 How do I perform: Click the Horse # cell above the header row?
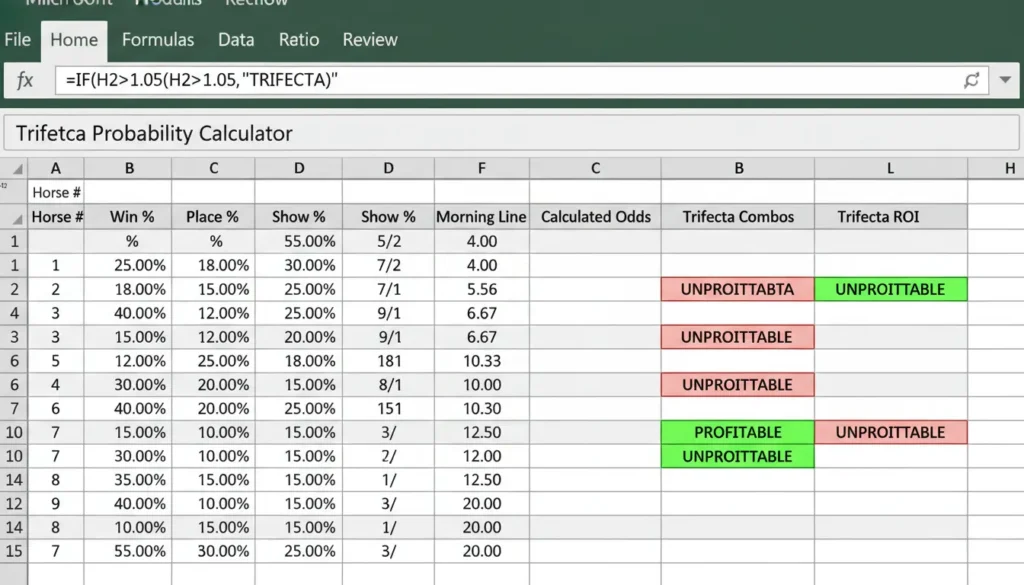[56, 192]
